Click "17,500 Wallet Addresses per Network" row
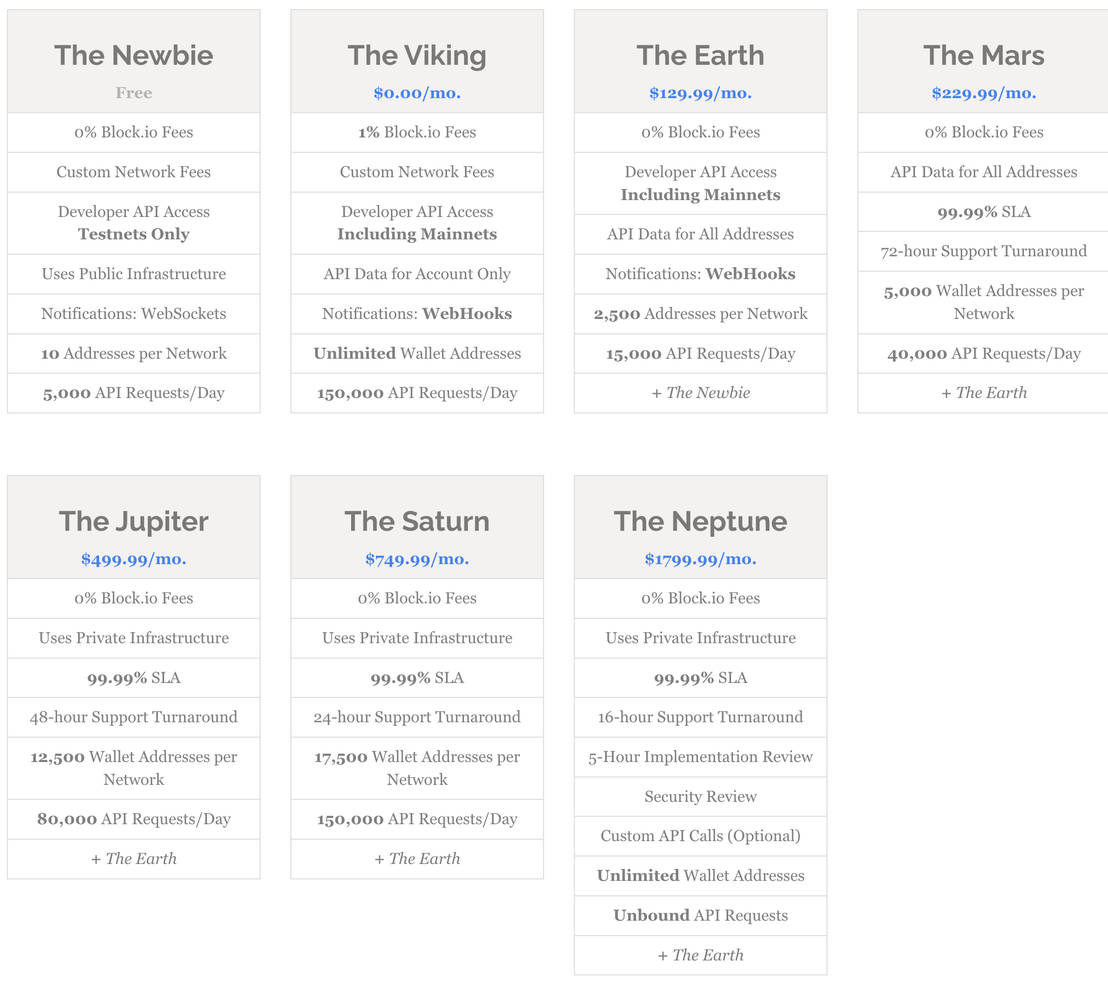The height and width of the screenshot is (985, 1108). pos(417,768)
